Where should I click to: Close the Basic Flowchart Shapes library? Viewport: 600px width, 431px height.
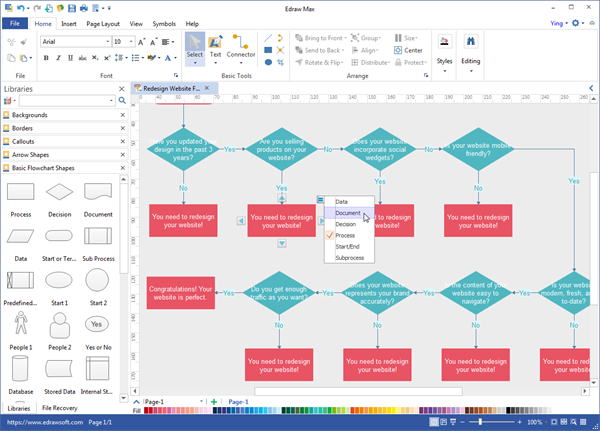[123, 168]
